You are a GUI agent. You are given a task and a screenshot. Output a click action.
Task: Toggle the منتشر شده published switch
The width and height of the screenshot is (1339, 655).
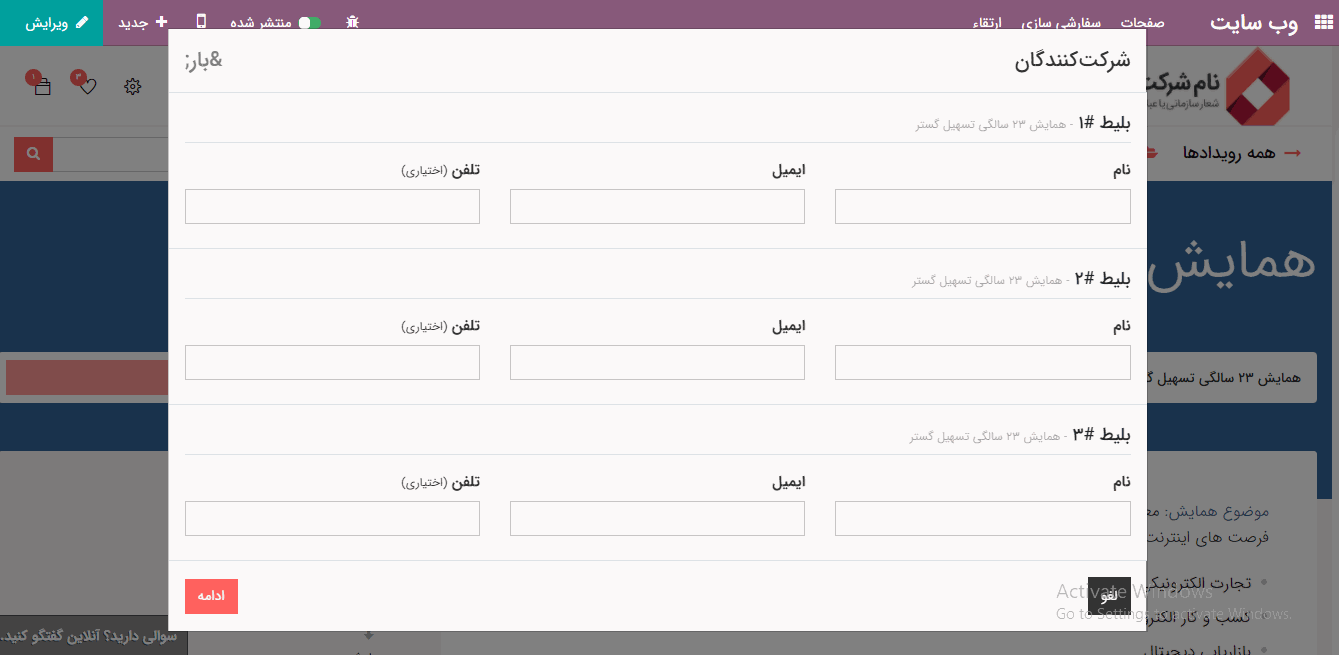point(310,22)
